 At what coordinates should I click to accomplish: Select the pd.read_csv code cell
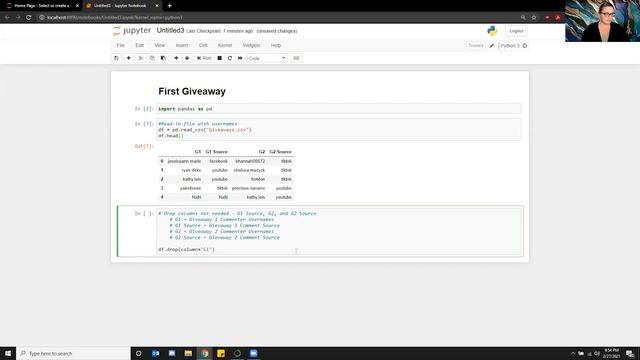[339, 129]
